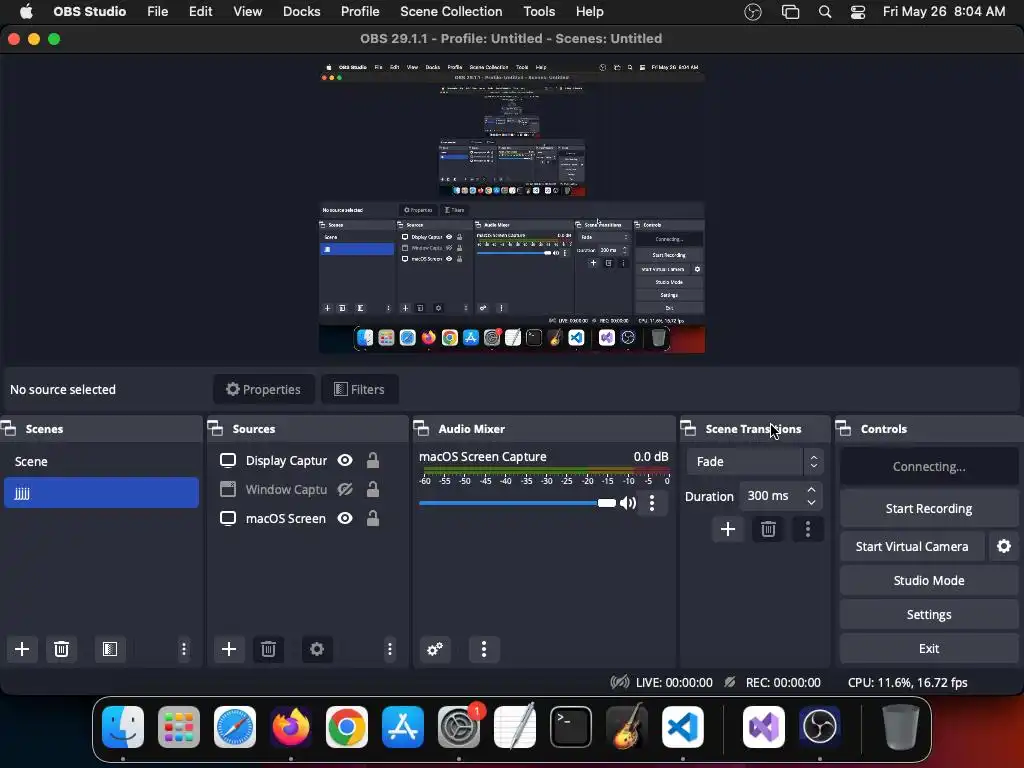Click the OBS preview canvas

(x=512, y=208)
